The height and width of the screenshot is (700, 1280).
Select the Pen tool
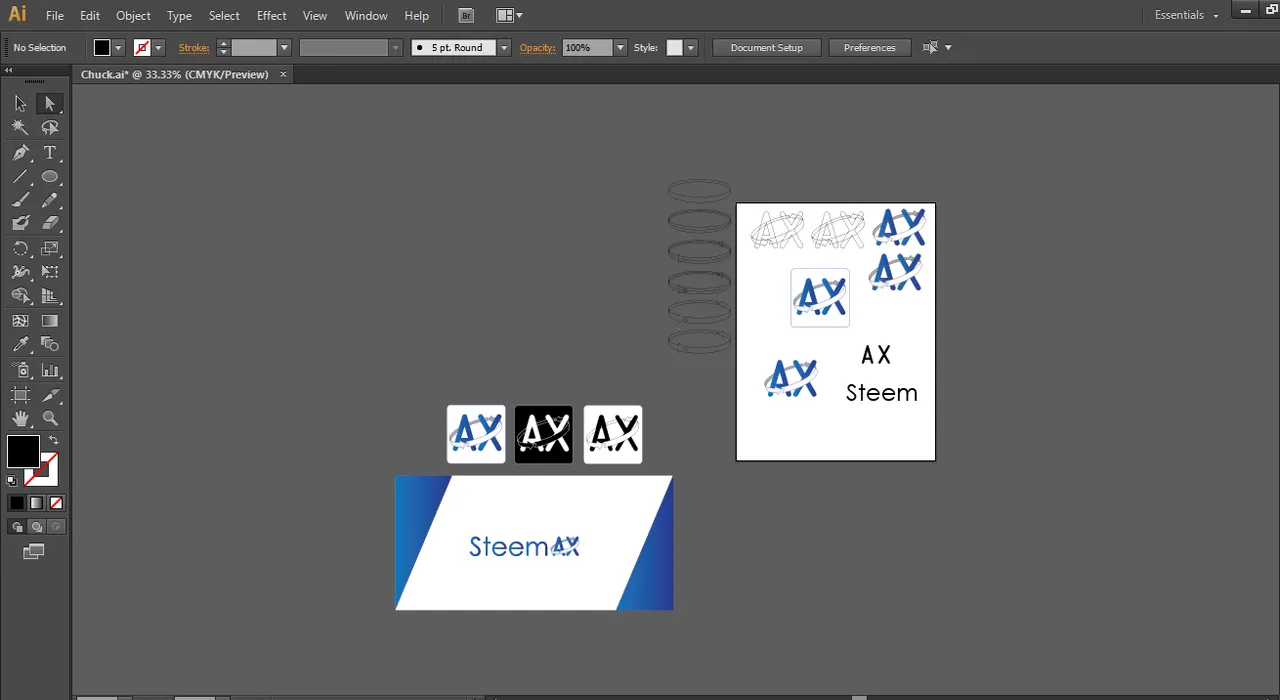click(20, 152)
